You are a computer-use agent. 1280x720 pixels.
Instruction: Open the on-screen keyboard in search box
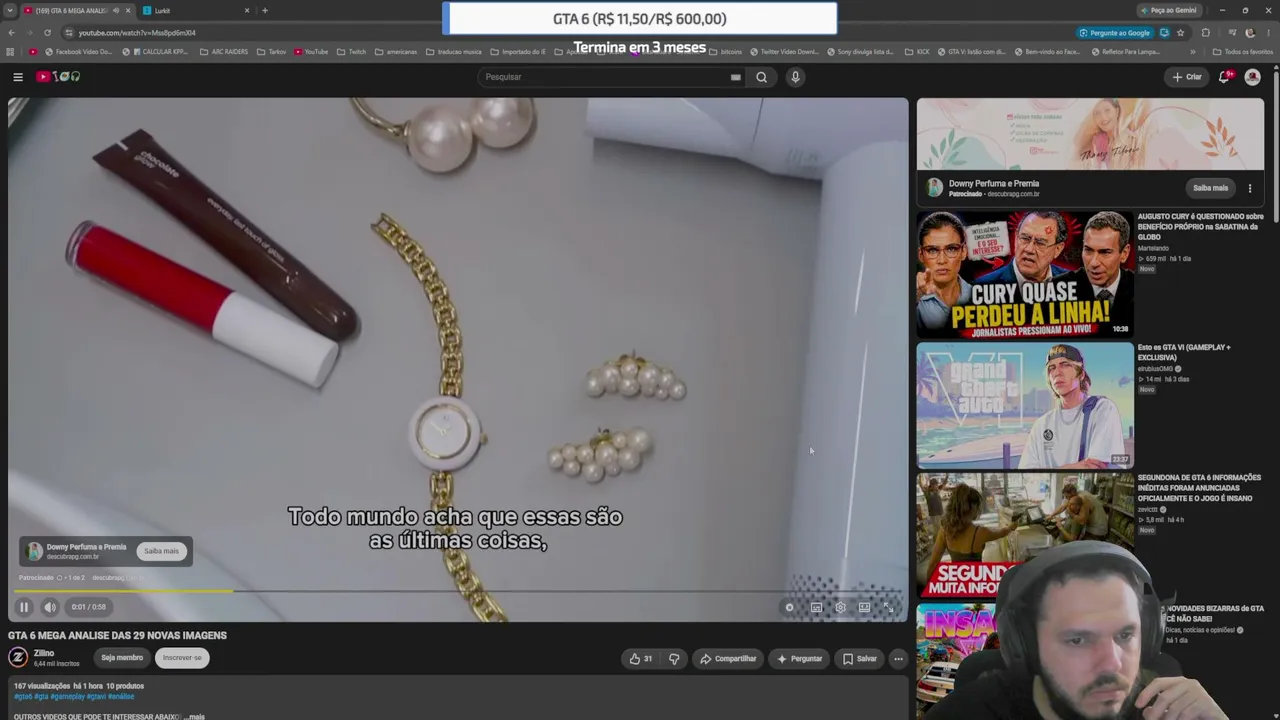click(735, 77)
